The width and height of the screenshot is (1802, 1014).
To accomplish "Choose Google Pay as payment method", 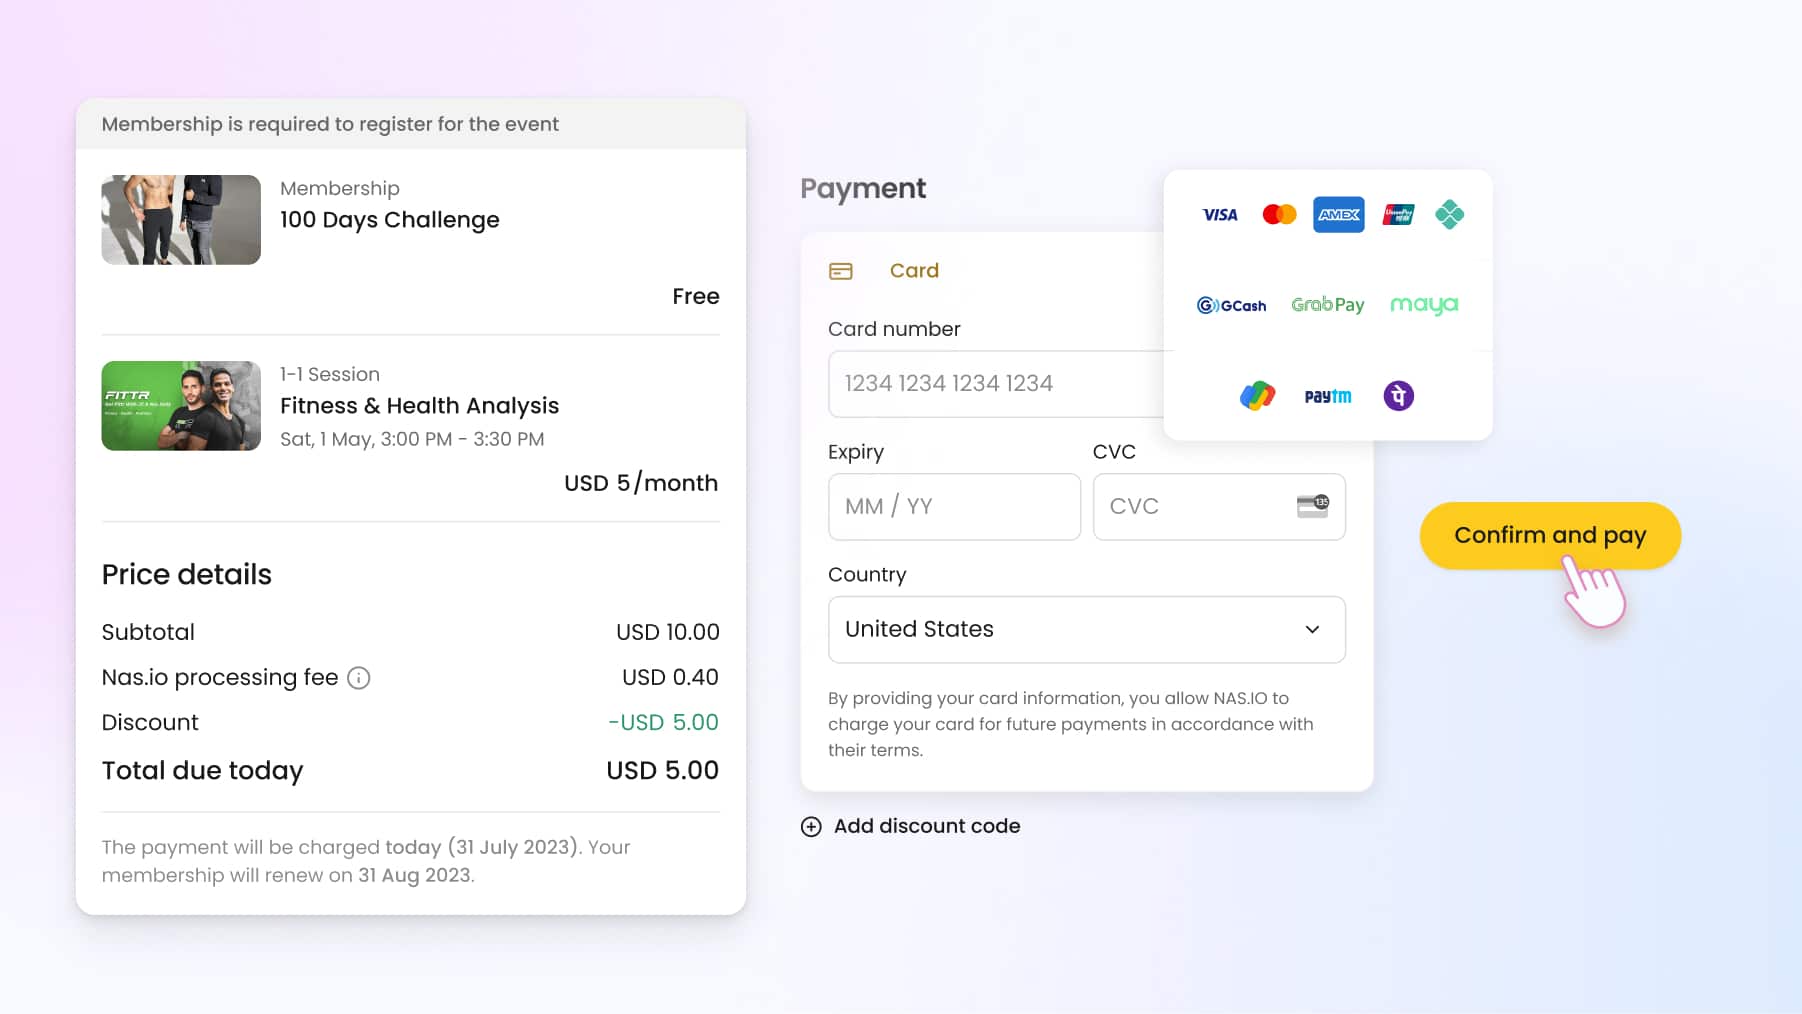I will point(1257,395).
